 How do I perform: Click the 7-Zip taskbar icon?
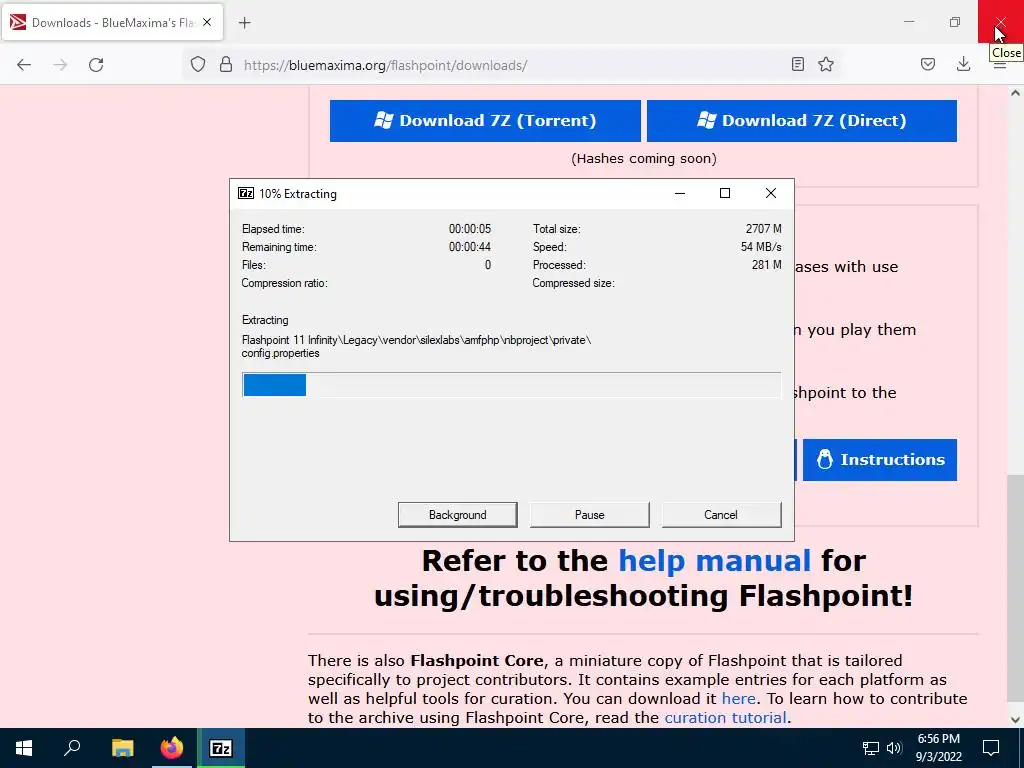click(x=221, y=748)
